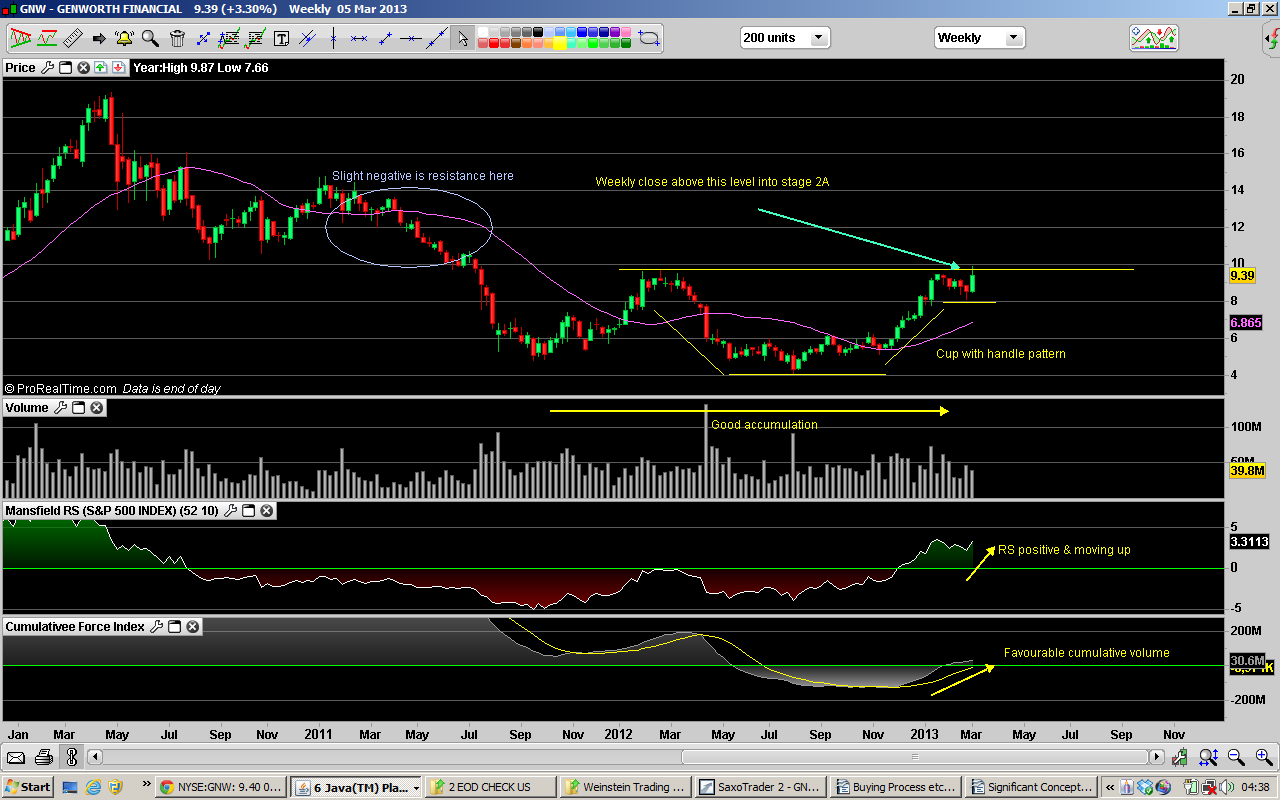
Task: Open Volume indicator settings wrench
Action: (60, 408)
